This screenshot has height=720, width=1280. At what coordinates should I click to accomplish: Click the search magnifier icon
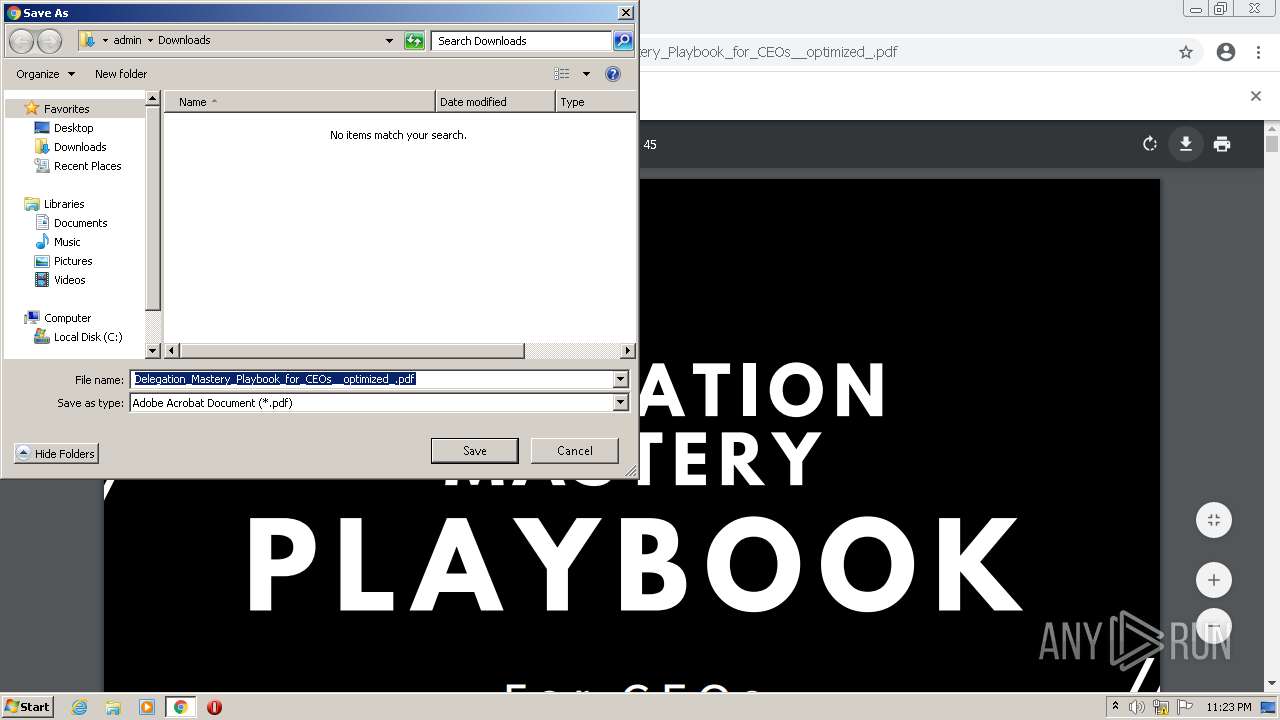click(x=623, y=41)
